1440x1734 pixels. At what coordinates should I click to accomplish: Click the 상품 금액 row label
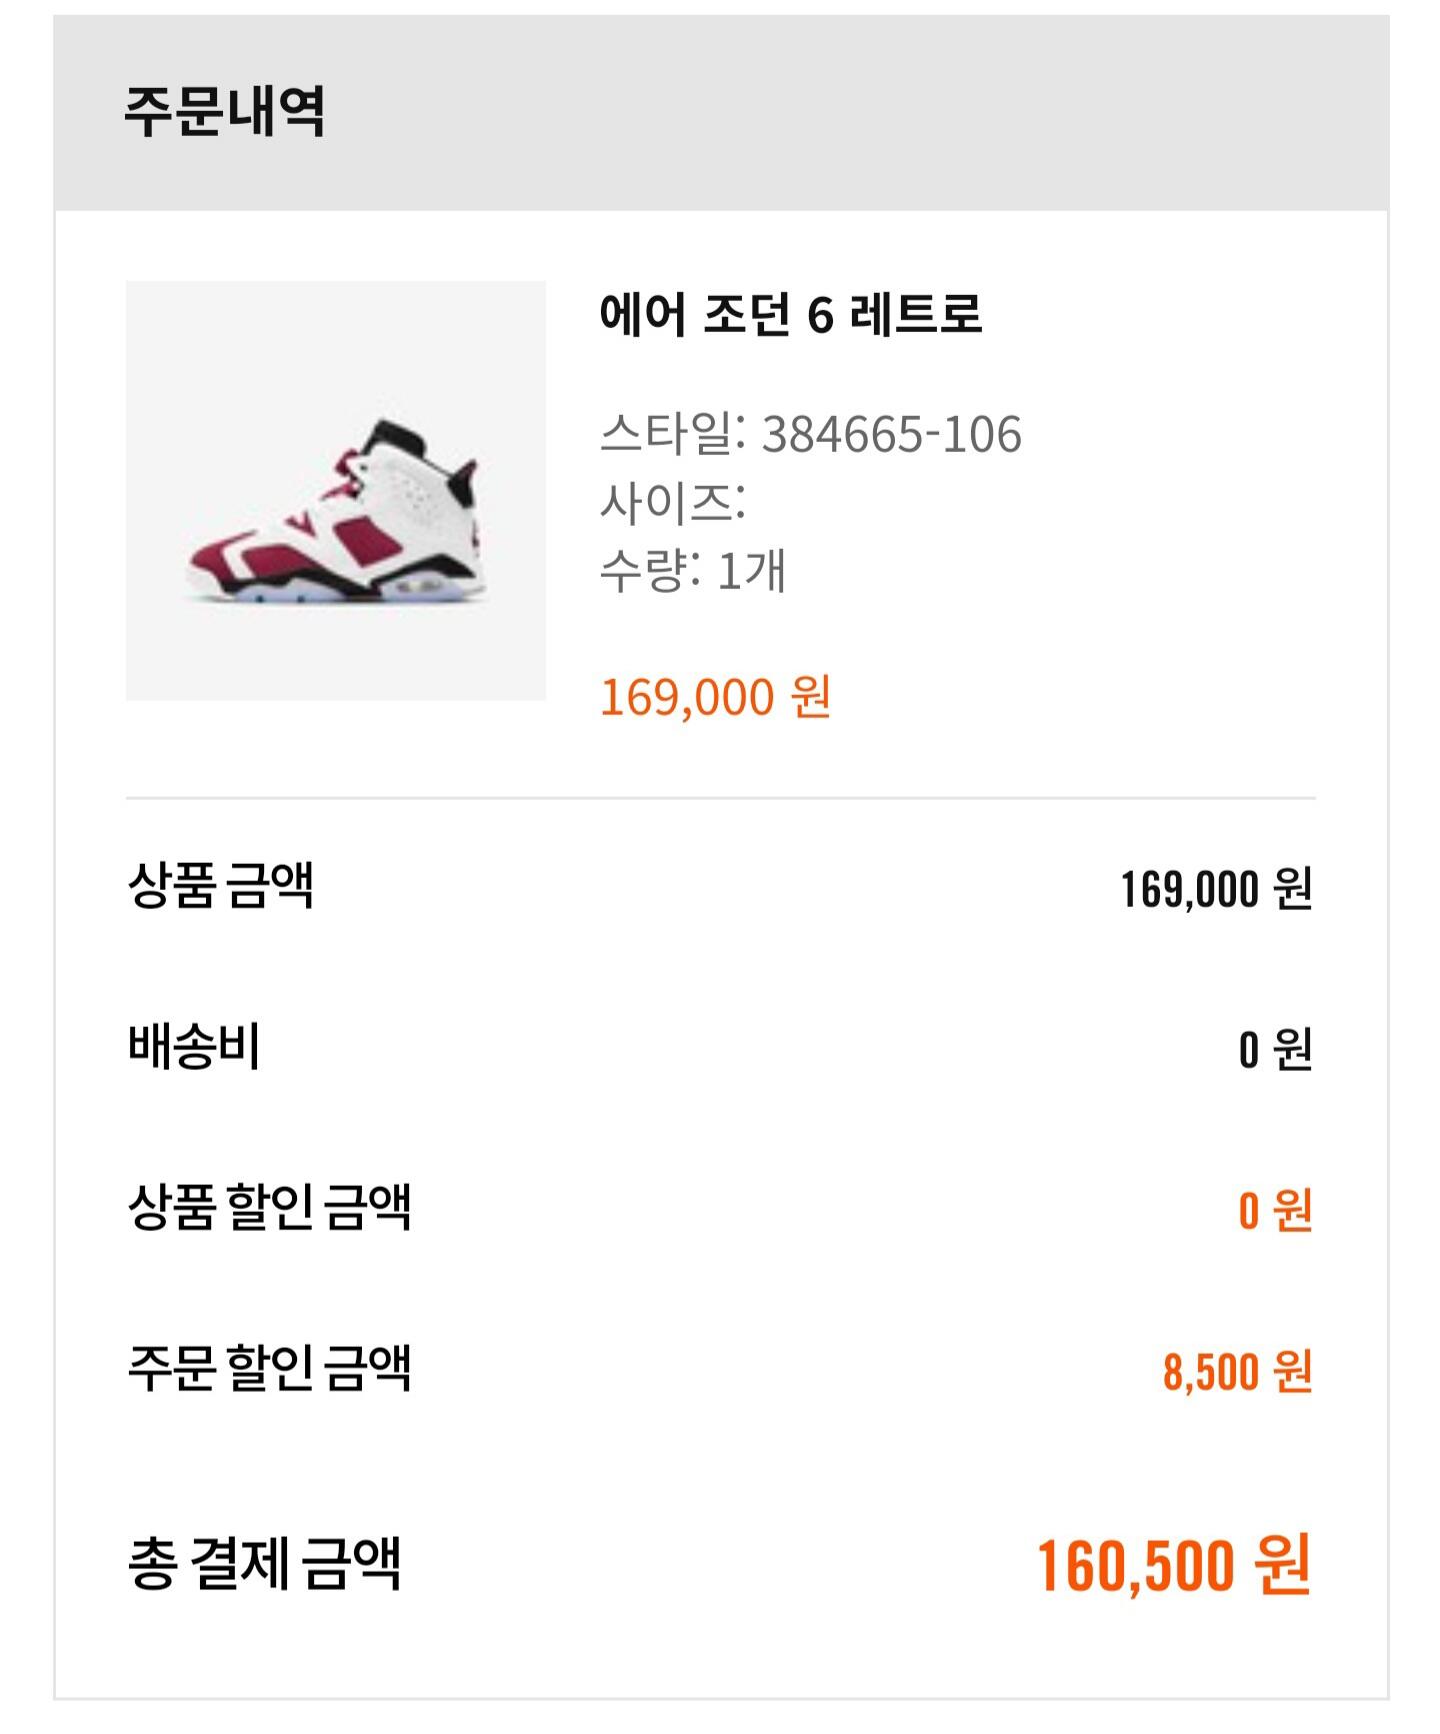[x=221, y=885]
